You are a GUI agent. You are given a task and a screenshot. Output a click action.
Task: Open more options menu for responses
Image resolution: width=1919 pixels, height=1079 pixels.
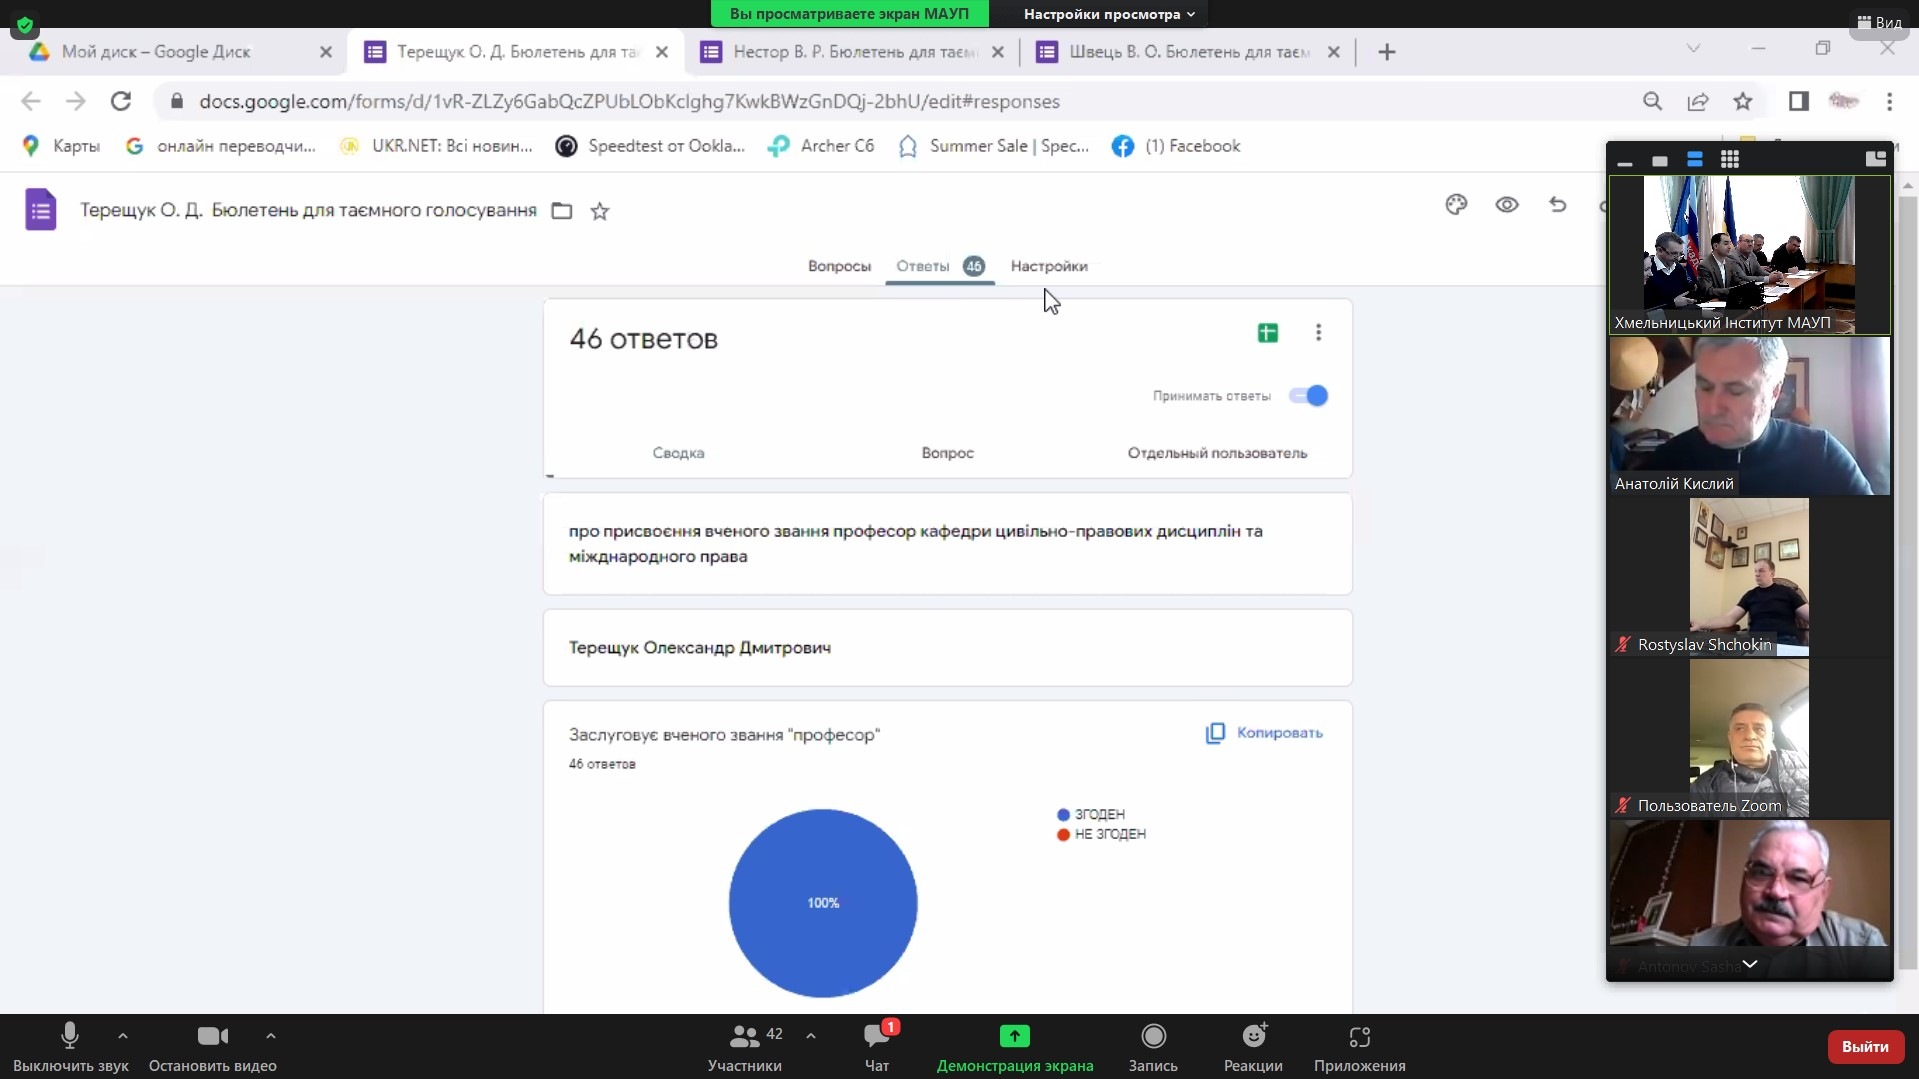tap(1318, 333)
